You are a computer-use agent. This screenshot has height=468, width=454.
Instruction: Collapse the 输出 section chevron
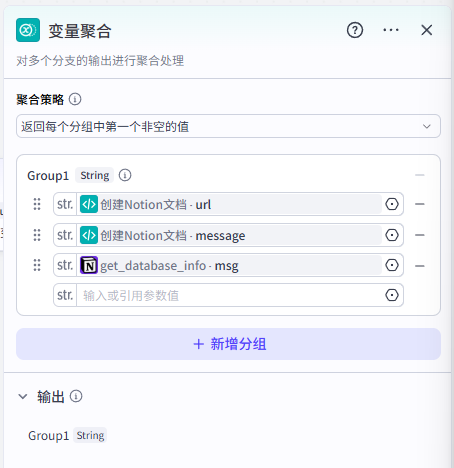[x=23, y=397]
